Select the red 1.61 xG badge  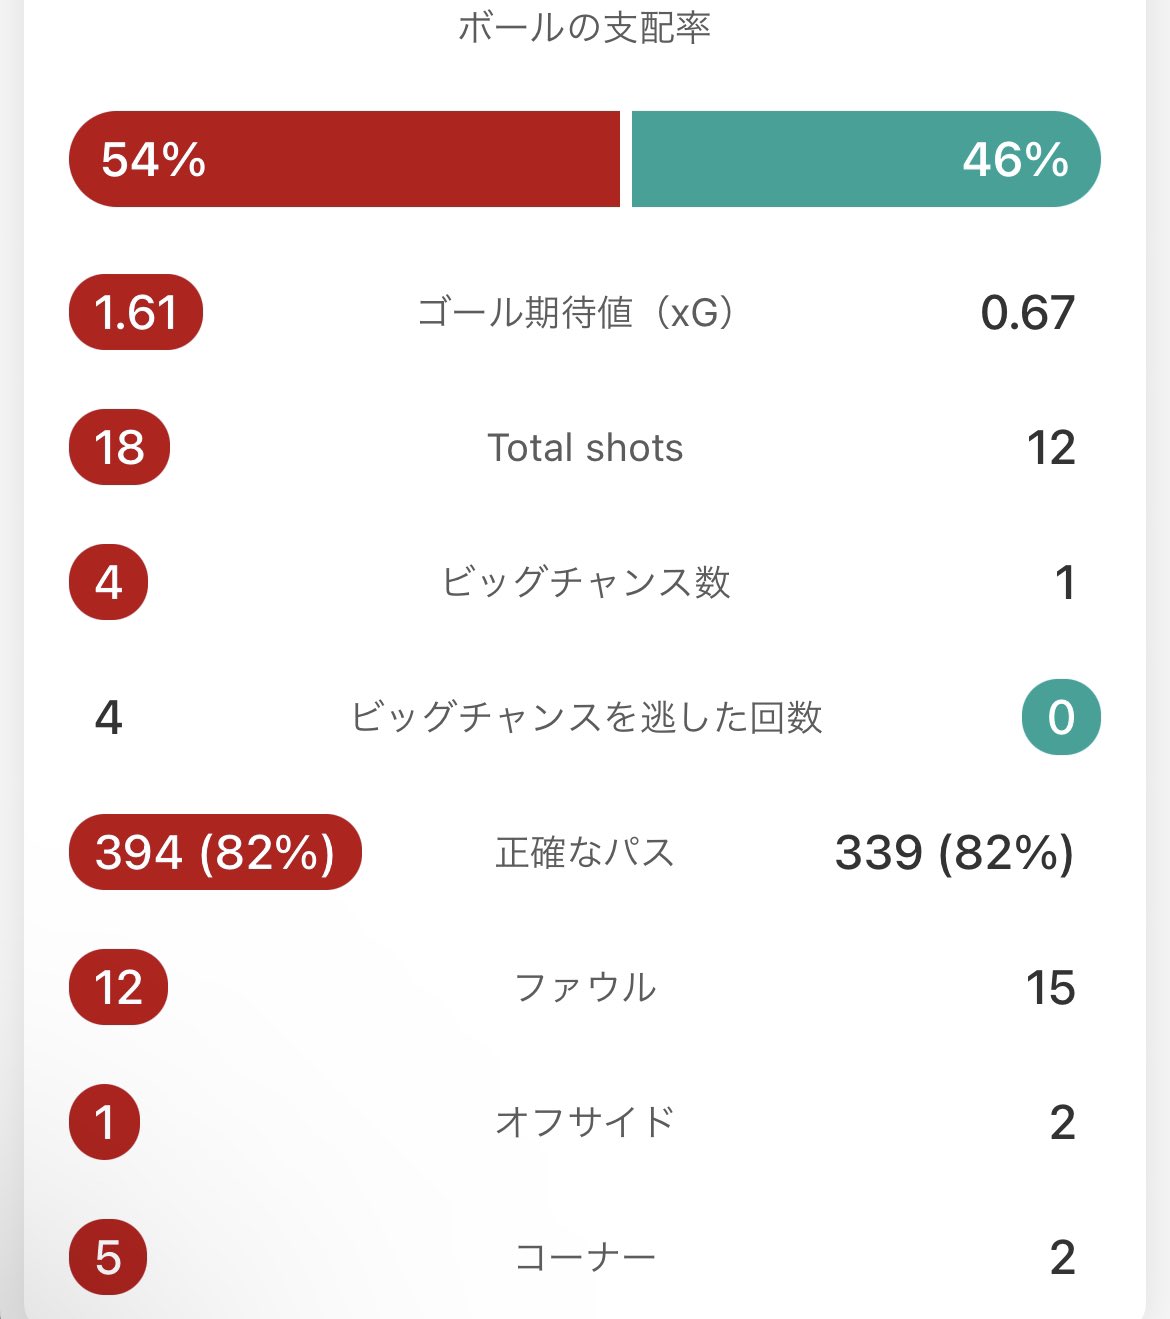(x=136, y=312)
